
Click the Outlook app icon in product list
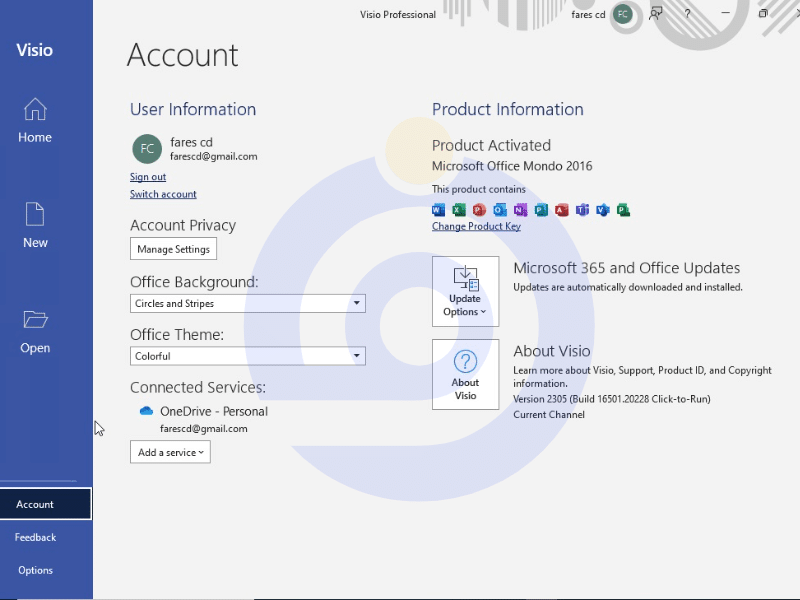500,210
